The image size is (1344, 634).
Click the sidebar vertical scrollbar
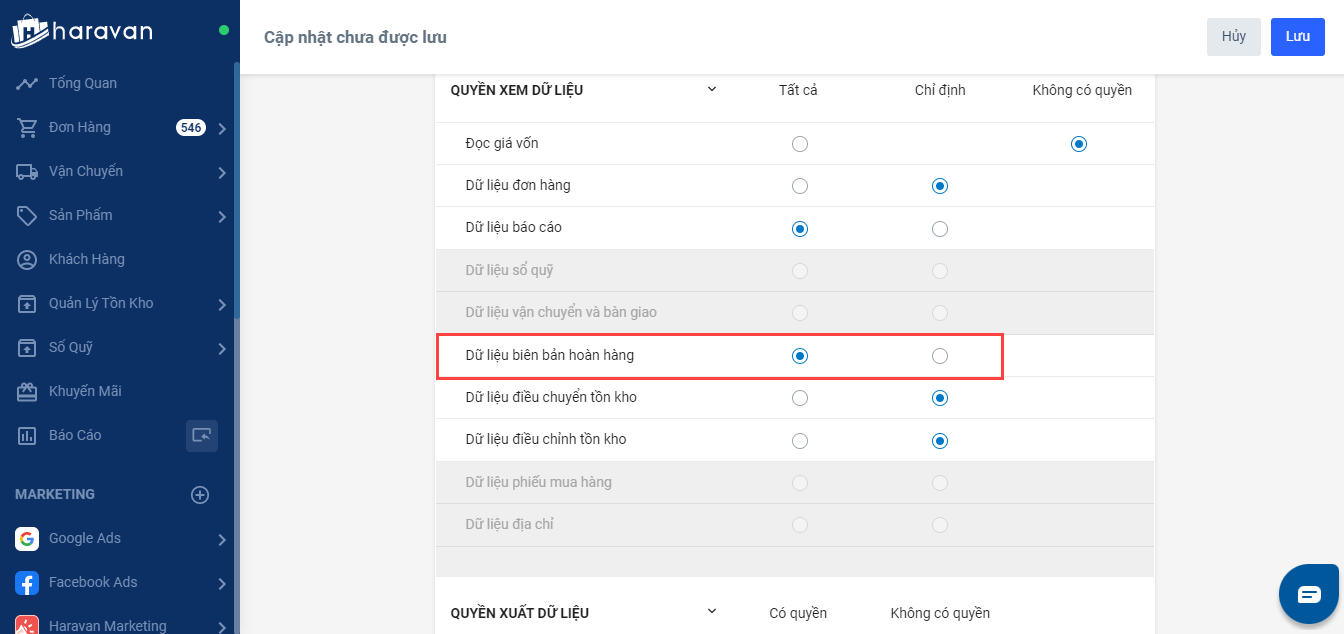(236, 190)
